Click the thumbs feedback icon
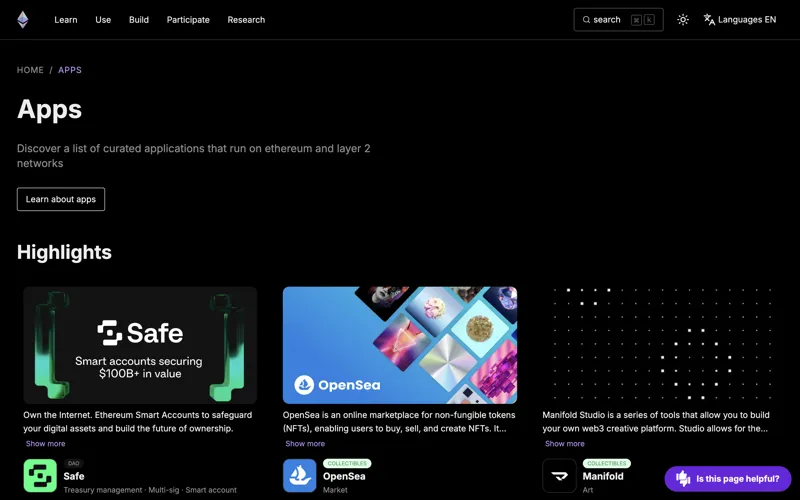 pyautogui.click(x=683, y=479)
